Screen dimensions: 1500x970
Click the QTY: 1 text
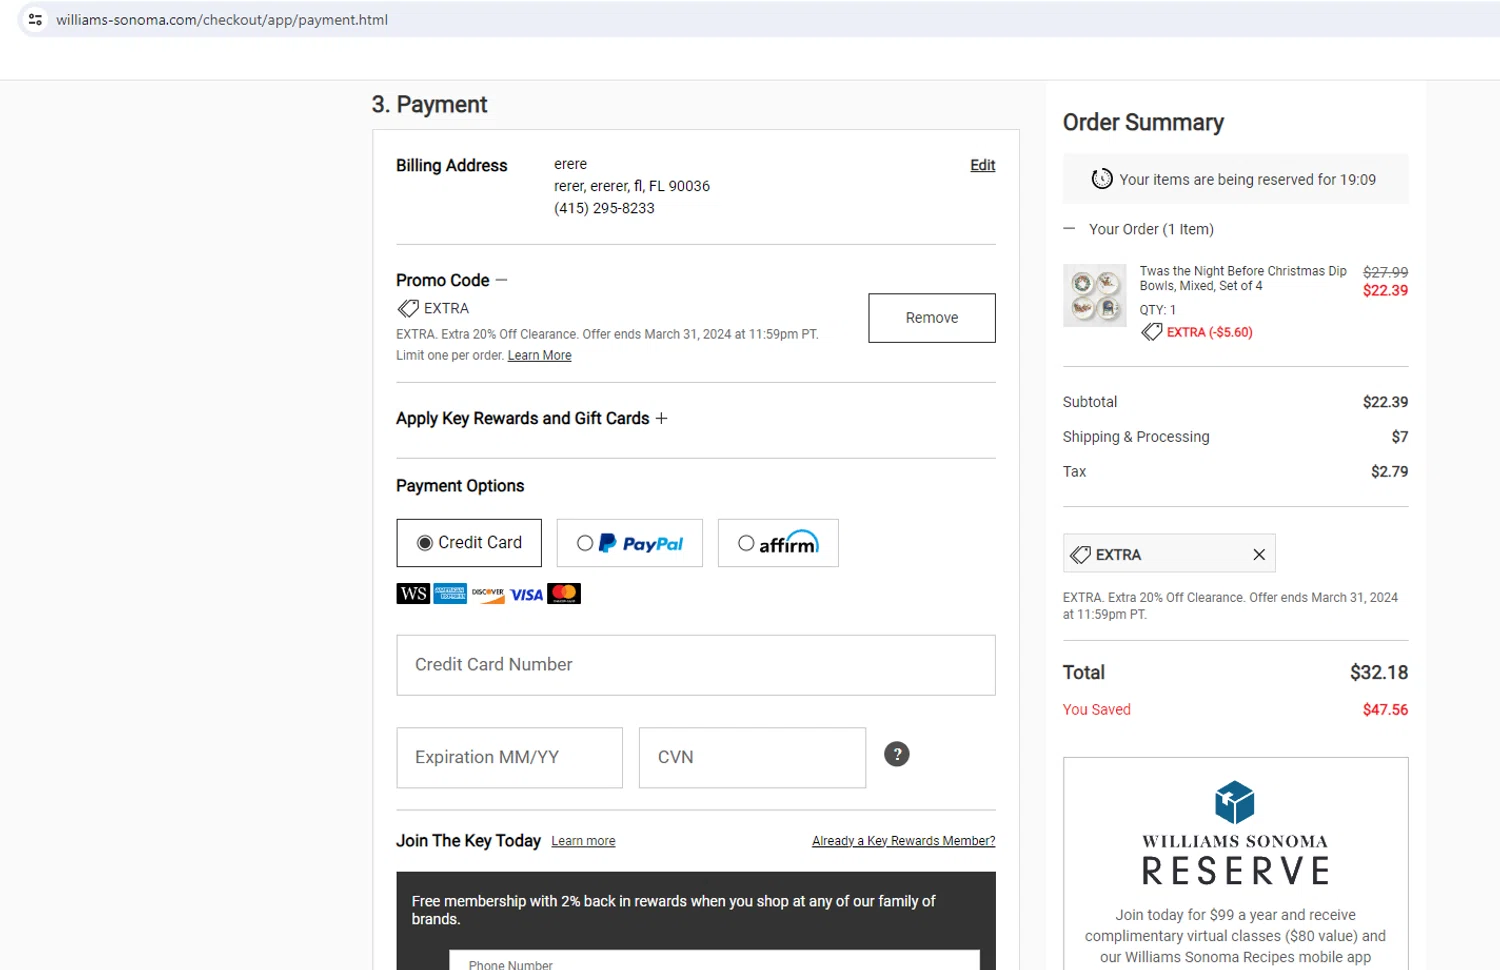pos(1158,310)
